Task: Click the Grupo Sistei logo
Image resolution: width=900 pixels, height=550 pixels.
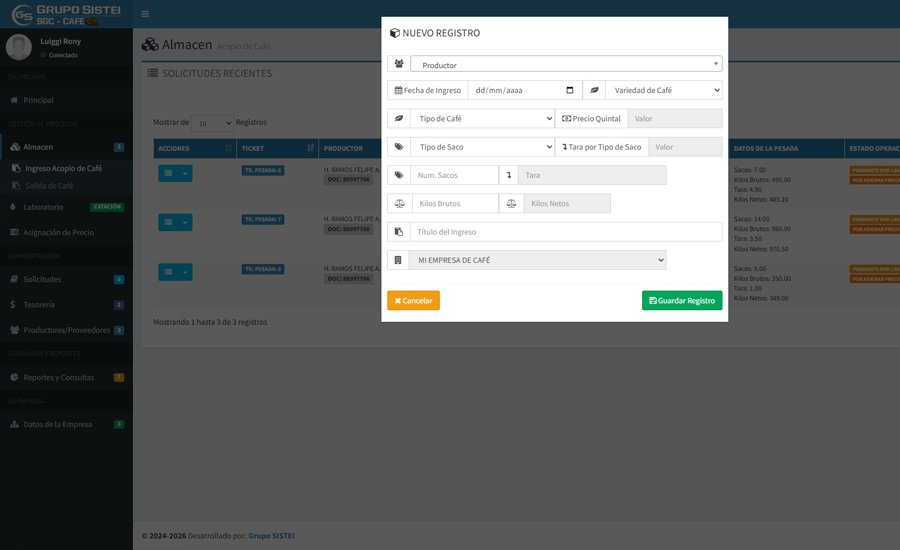Action: click(66, 14)
